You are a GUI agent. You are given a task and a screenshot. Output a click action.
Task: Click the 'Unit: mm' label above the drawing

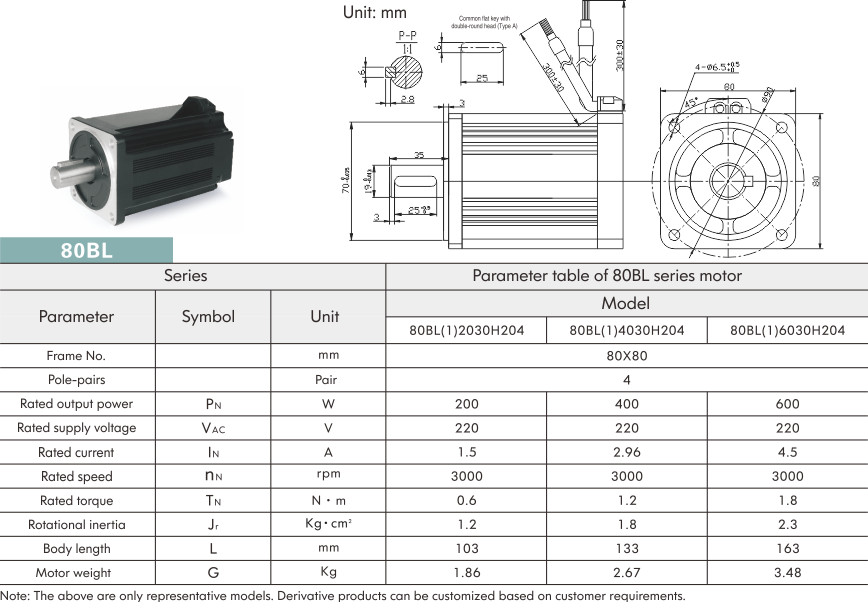pyautogui.click(x=374, y=13)
